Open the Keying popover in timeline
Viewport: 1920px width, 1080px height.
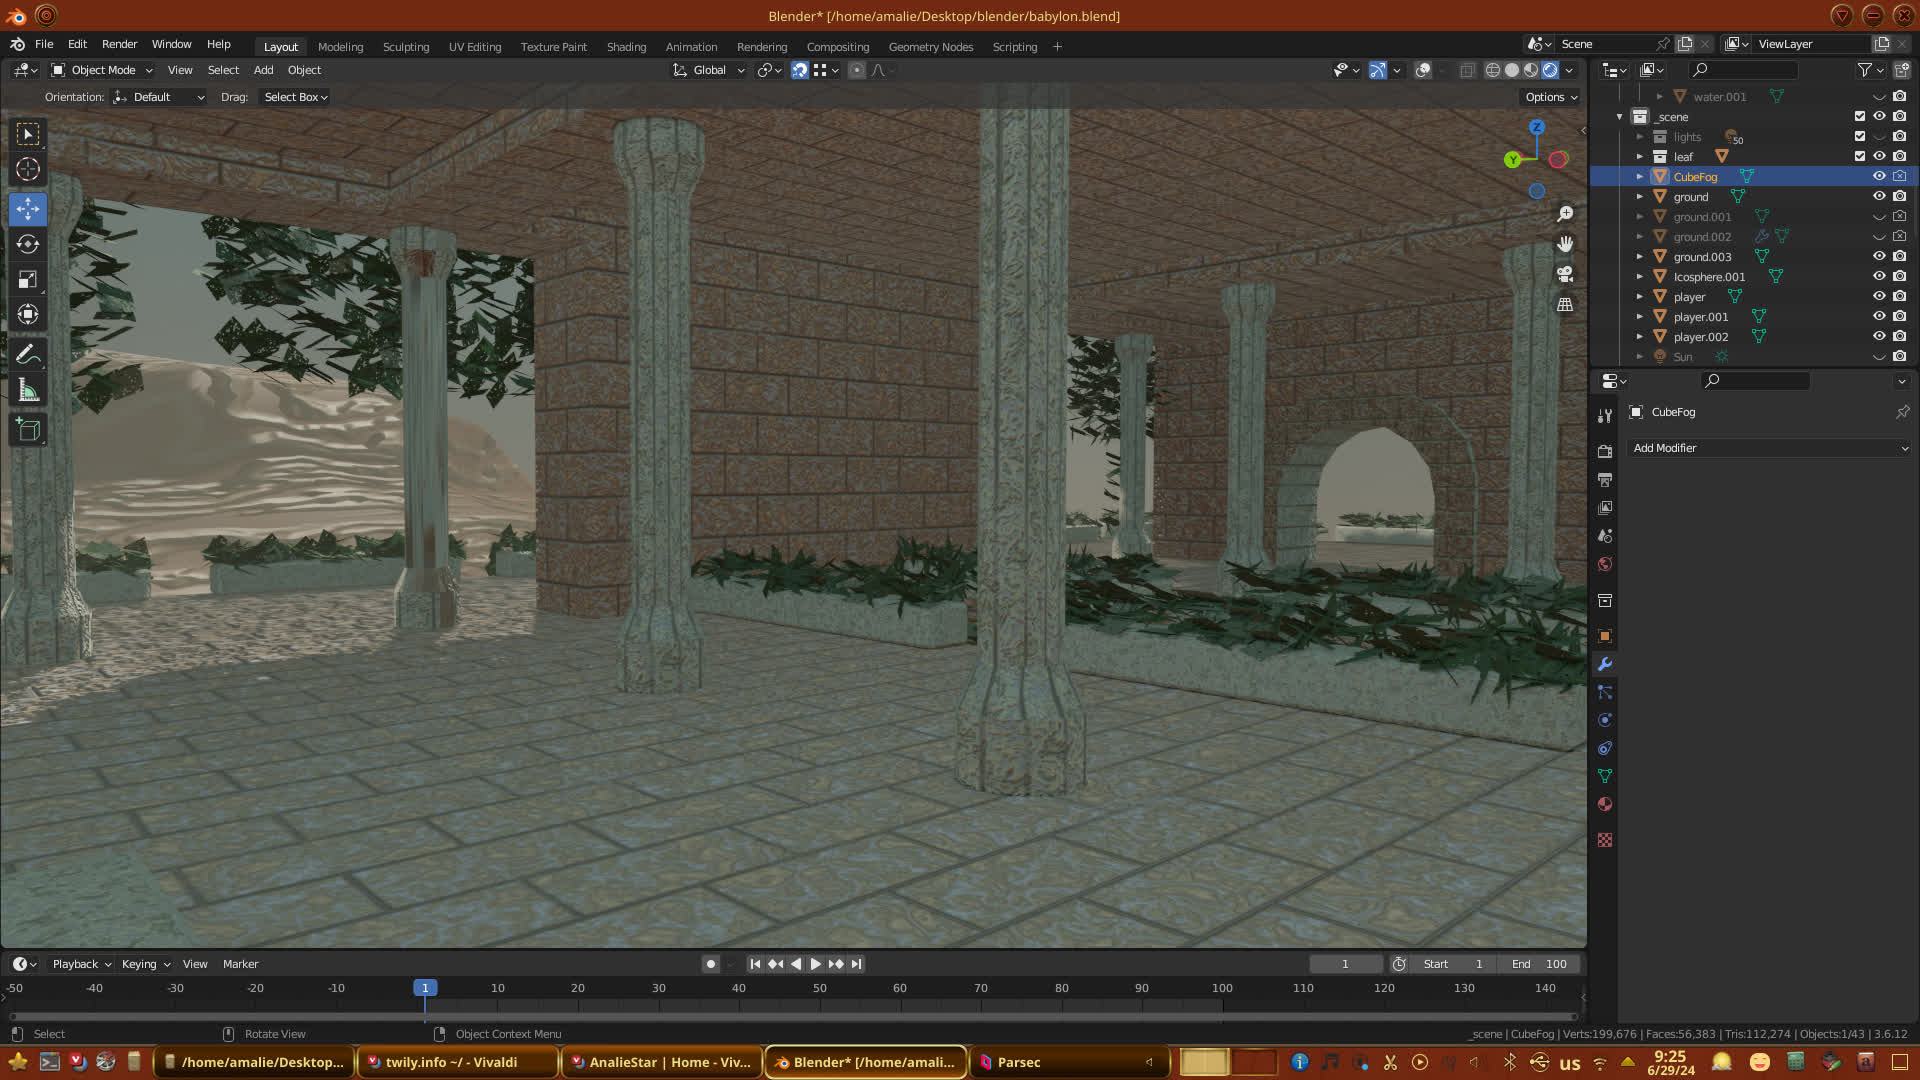point(145,964)
